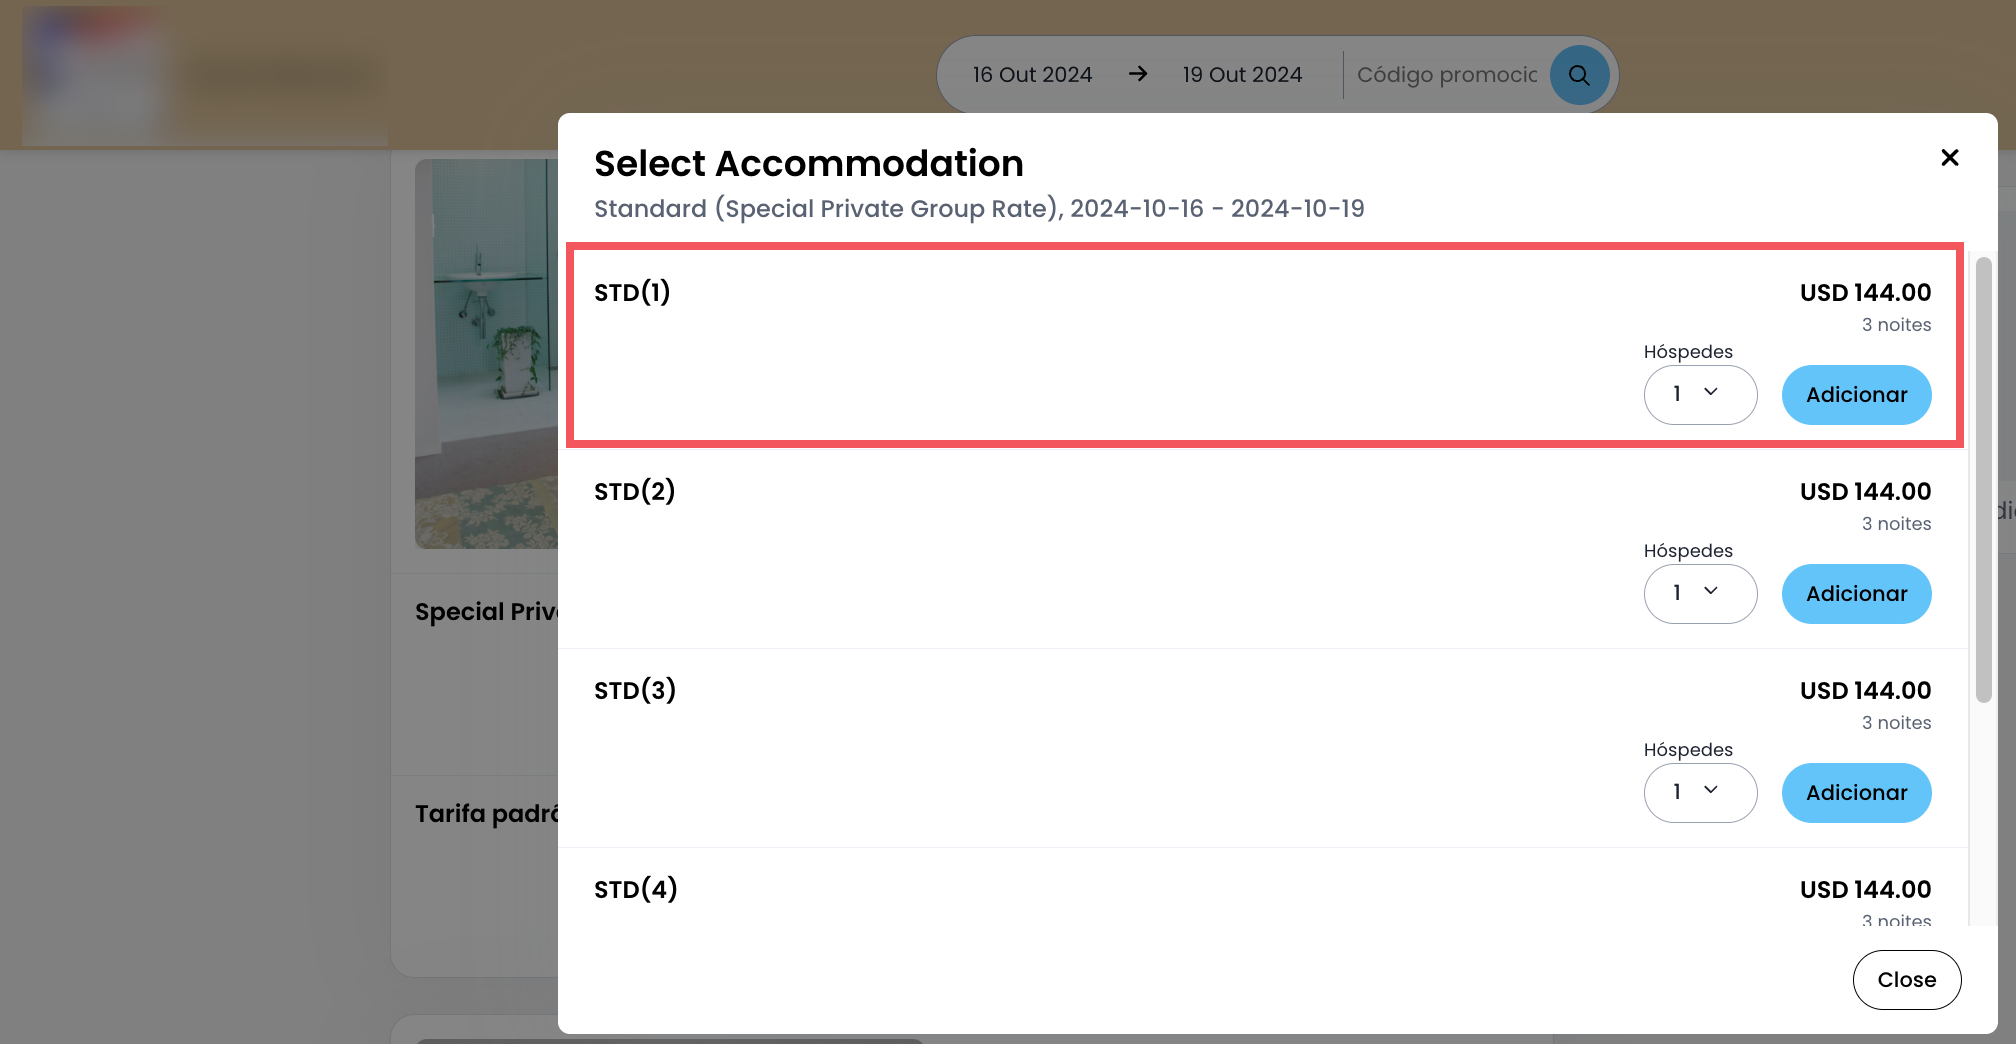2016x1044 pixels.
Task: Expand the Hóspedes dropdown for STD(2)
Action: 1699,593
